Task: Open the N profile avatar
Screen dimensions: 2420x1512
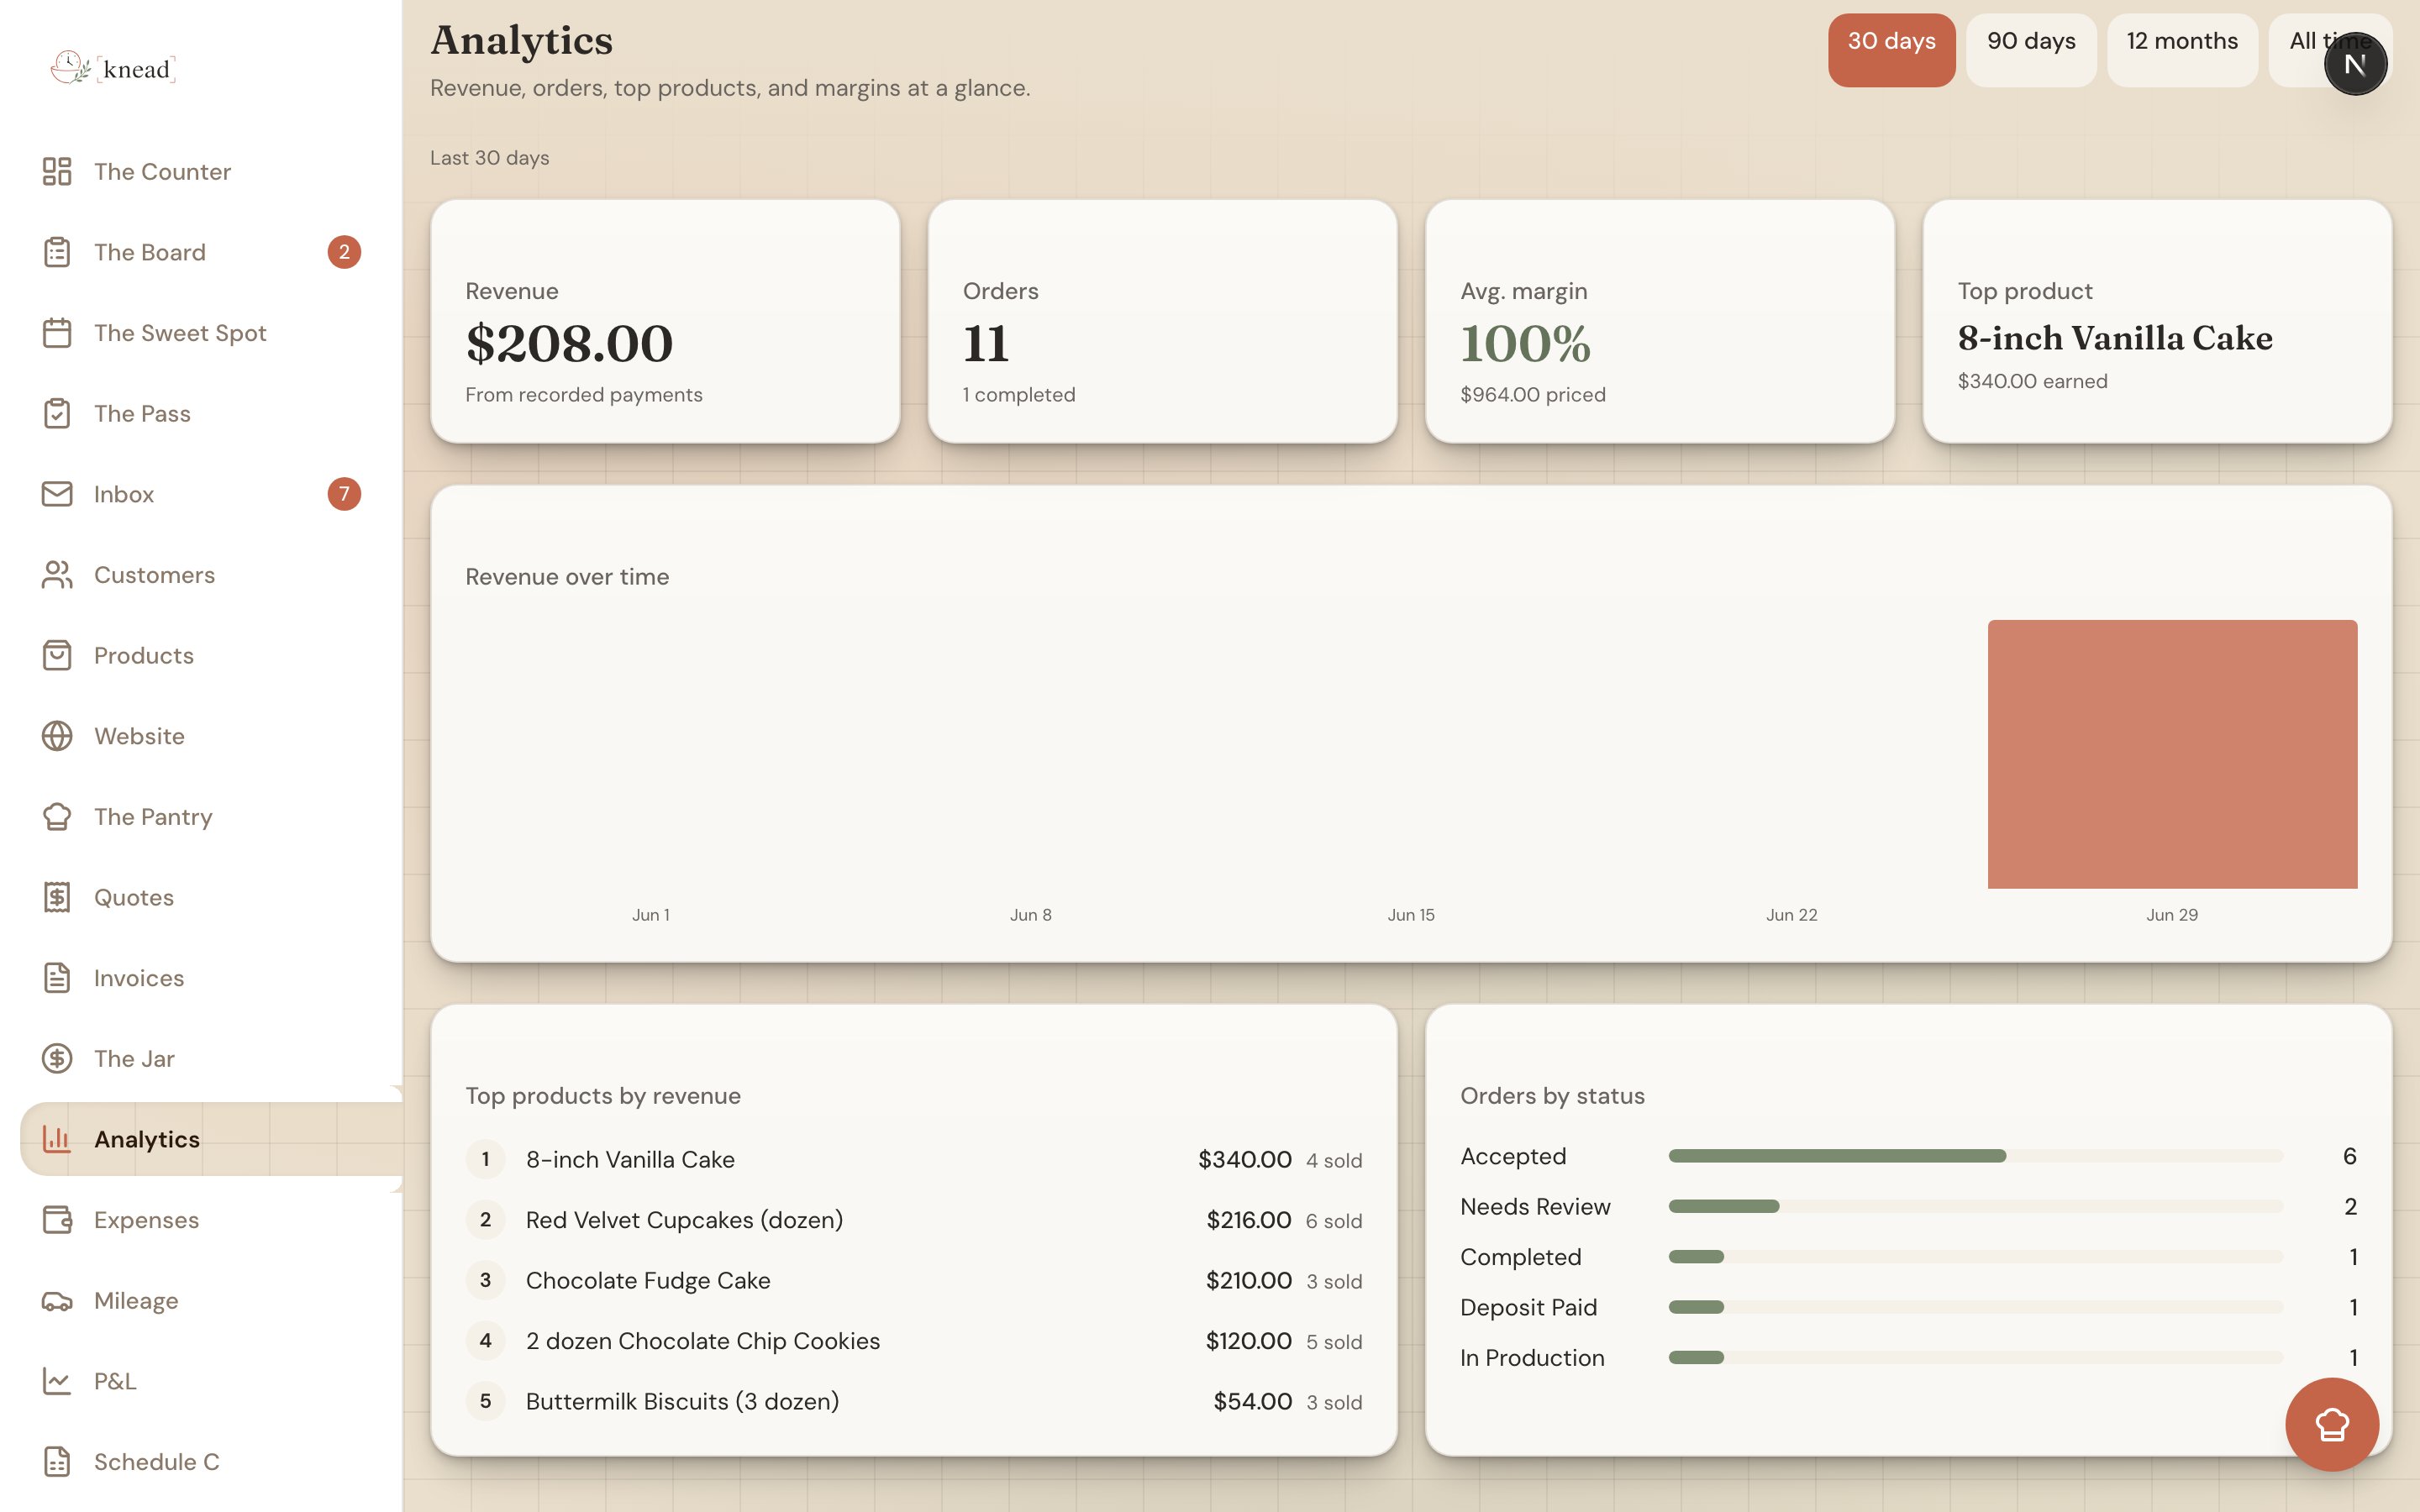Action: [x=2355, y=64]
